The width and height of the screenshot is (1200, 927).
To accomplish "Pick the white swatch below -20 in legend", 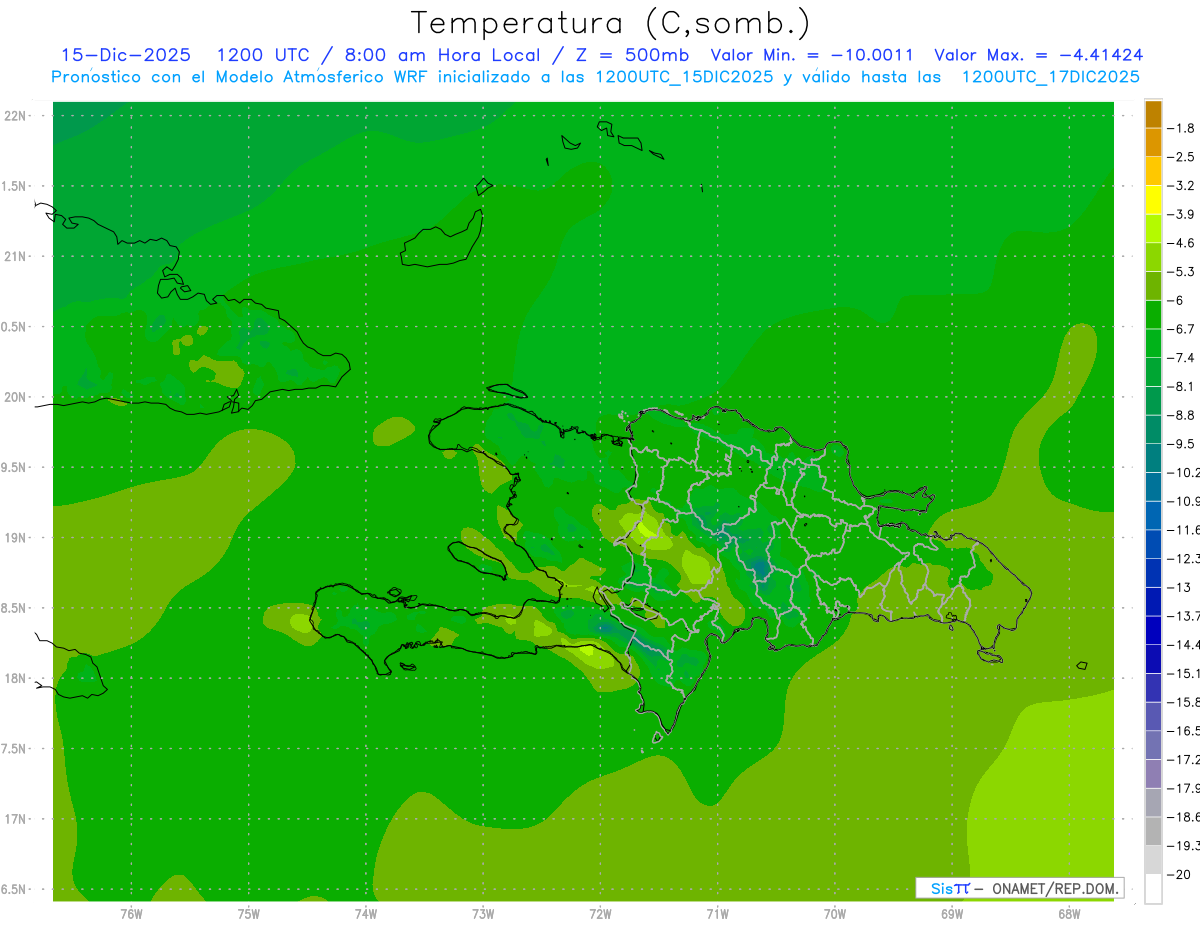I will click(x=1153, y=889).
